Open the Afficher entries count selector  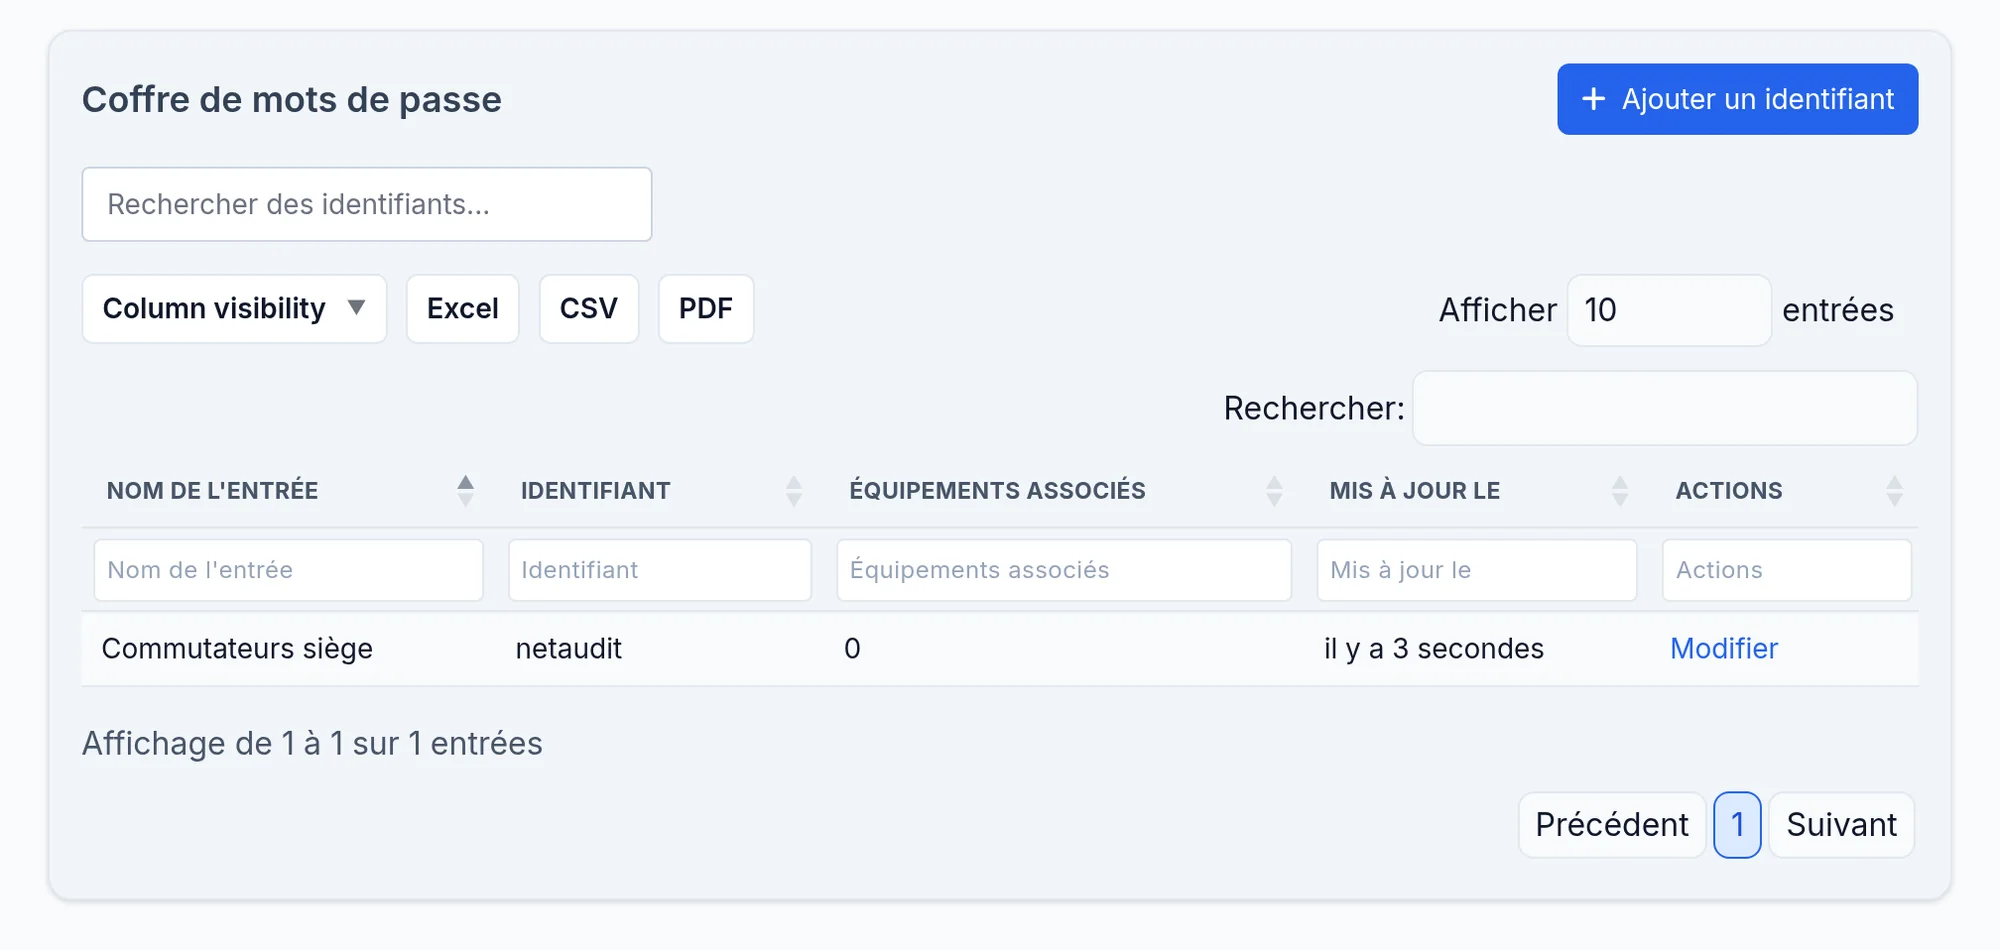pos(1669,310)
